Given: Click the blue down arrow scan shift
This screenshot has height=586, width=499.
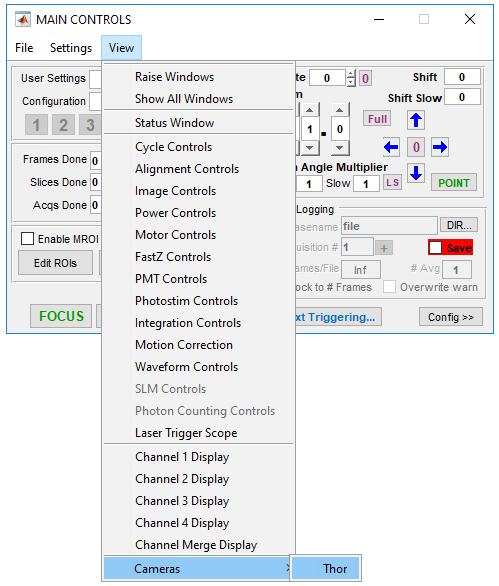Looking at the screenshot, I should [x=416, y=173].
